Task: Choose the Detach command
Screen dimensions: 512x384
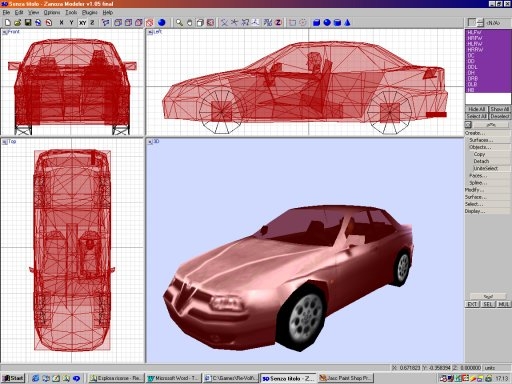Action: click(x=491, y=161)
